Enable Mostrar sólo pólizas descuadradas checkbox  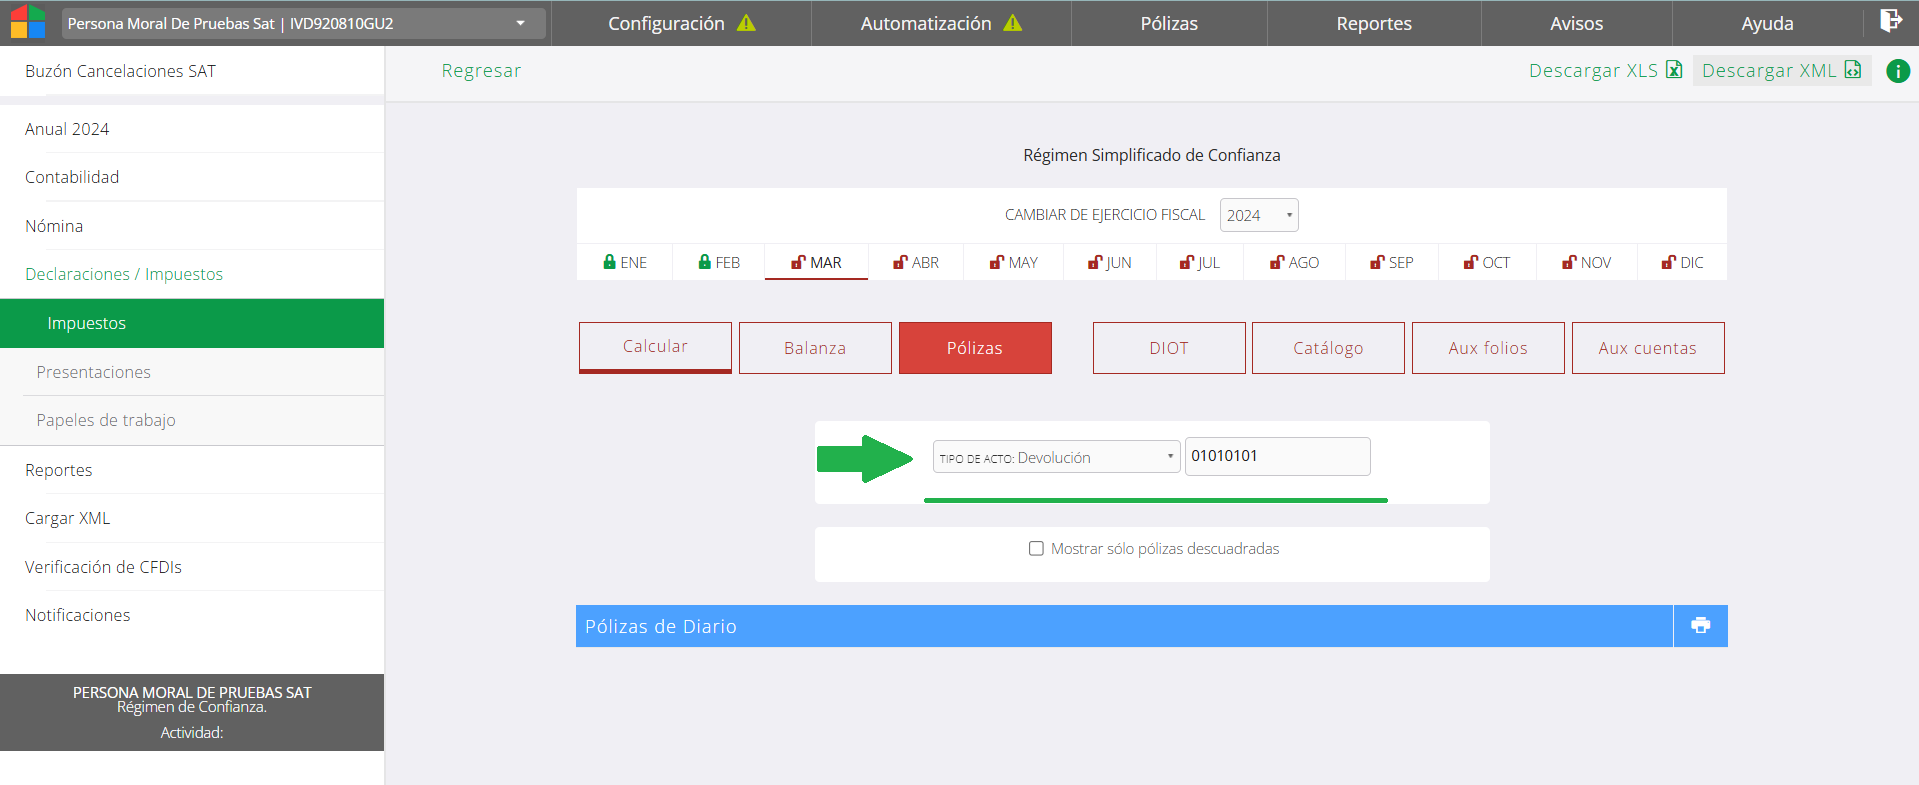(1036, 549)
